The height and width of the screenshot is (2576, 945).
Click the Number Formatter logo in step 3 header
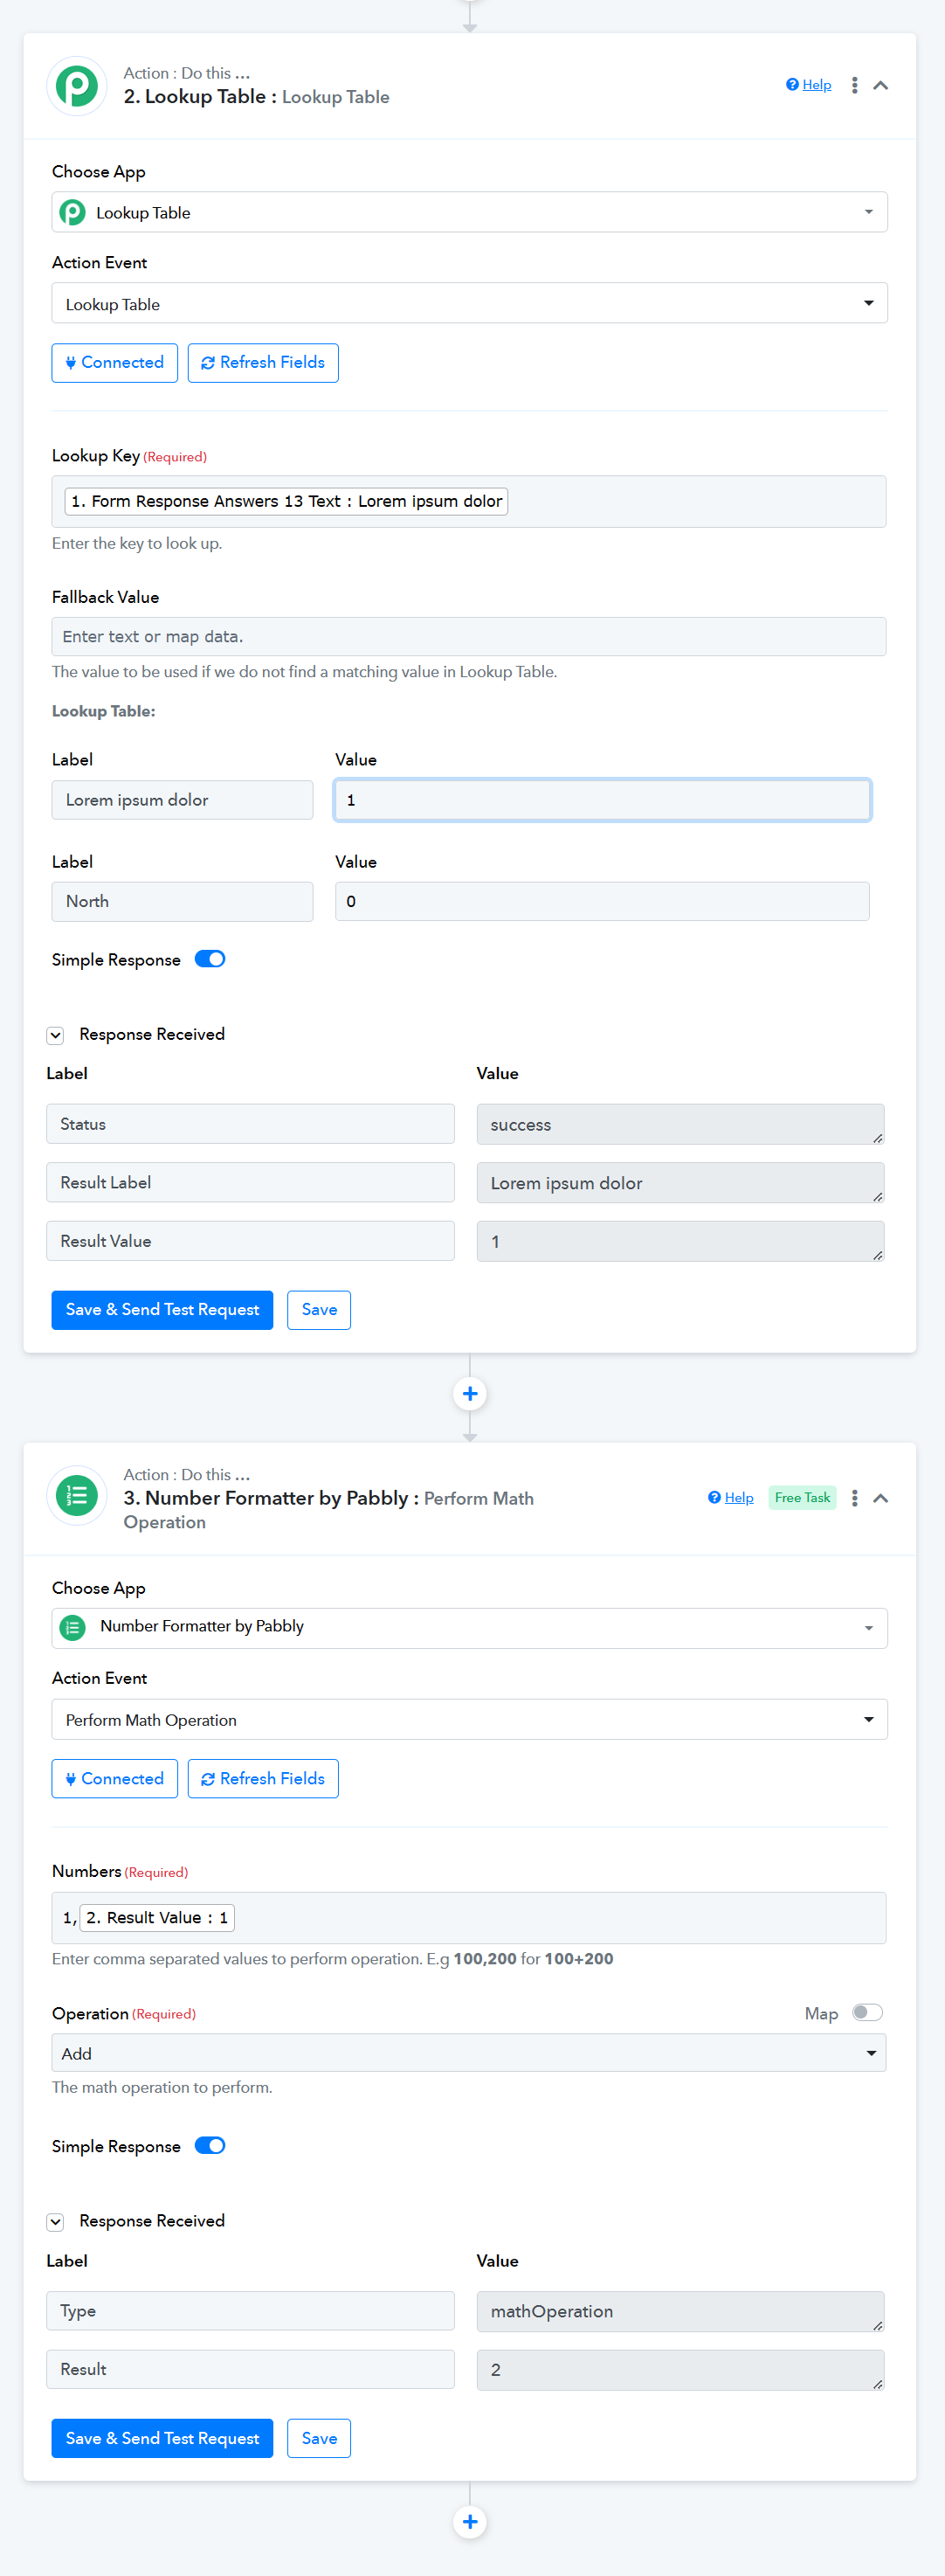click(x=77, y=1496)
